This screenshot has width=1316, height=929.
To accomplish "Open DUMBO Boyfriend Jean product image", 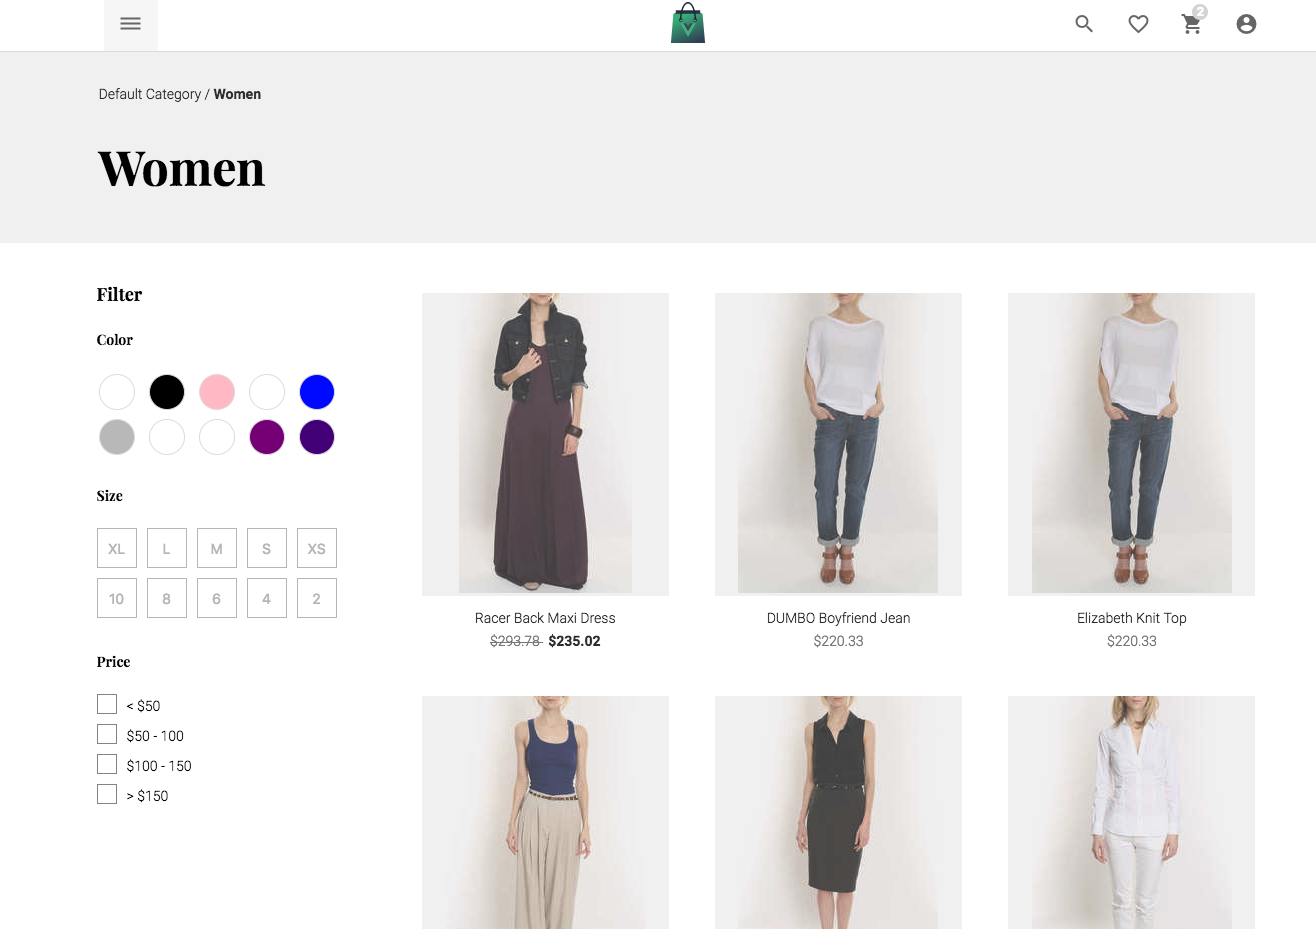I will pos(838,444).
